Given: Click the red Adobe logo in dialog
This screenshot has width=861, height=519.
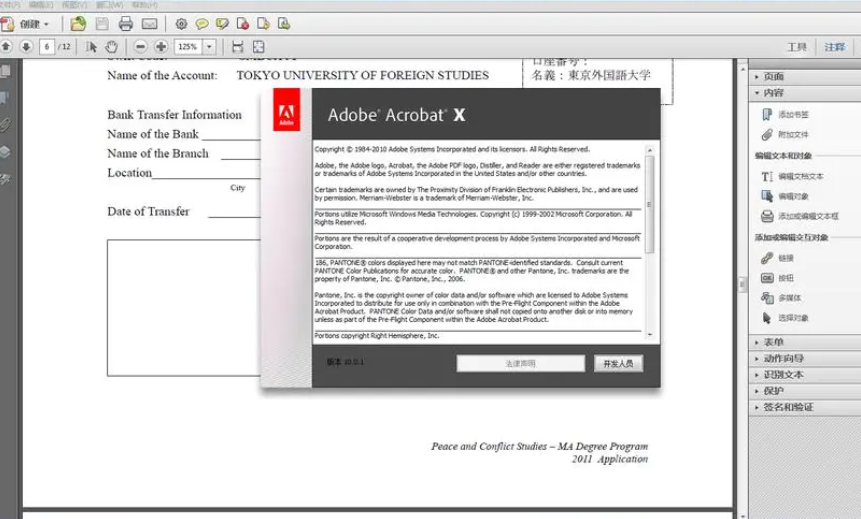Looking at the screenshot, I should pyautogui.click(x=287, y=110).
